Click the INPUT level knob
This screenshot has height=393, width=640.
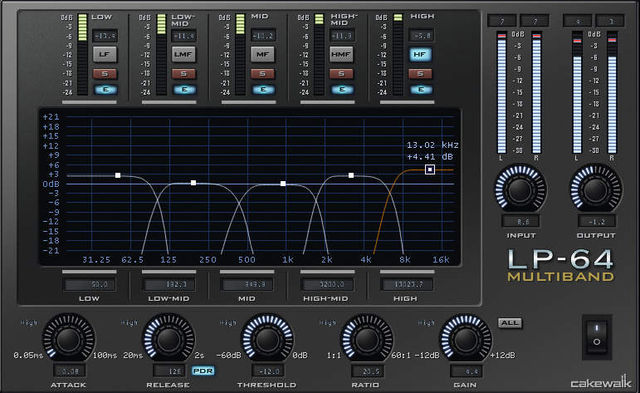click(520, 189)
